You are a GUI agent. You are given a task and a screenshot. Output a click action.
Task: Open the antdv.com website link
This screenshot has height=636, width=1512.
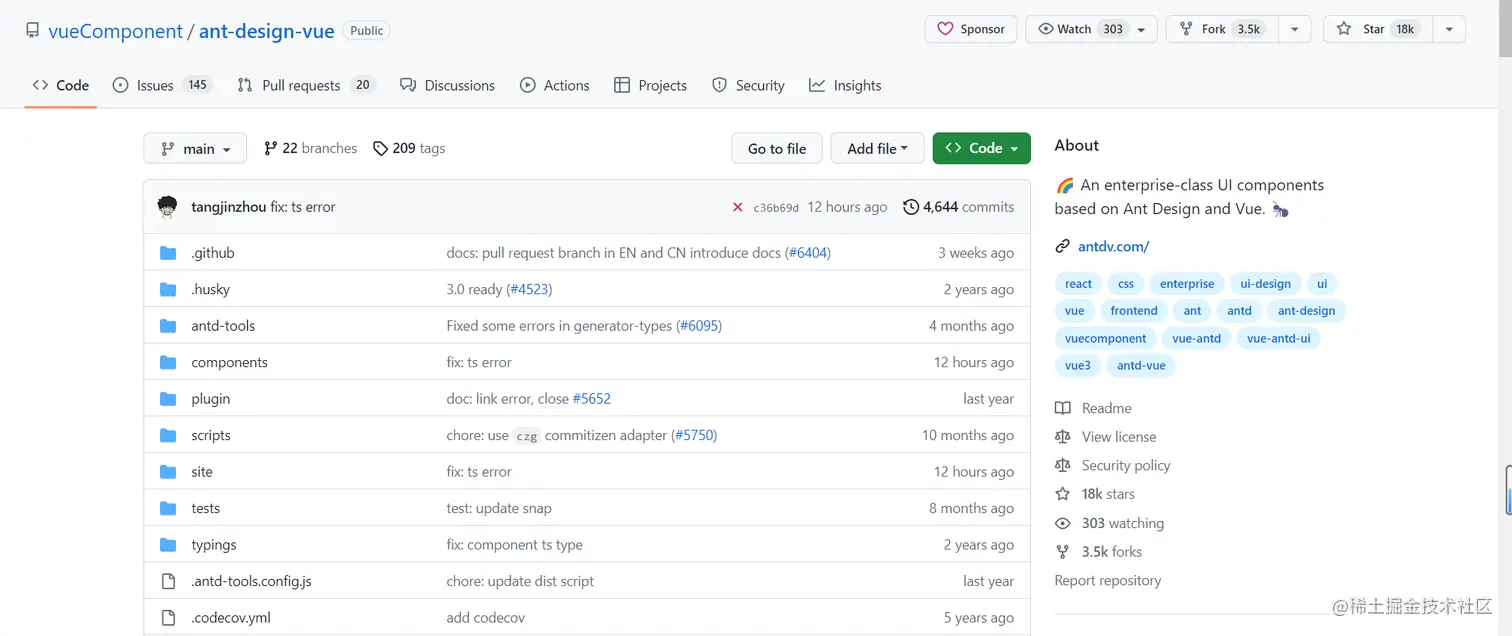(x=1113, y=246)
